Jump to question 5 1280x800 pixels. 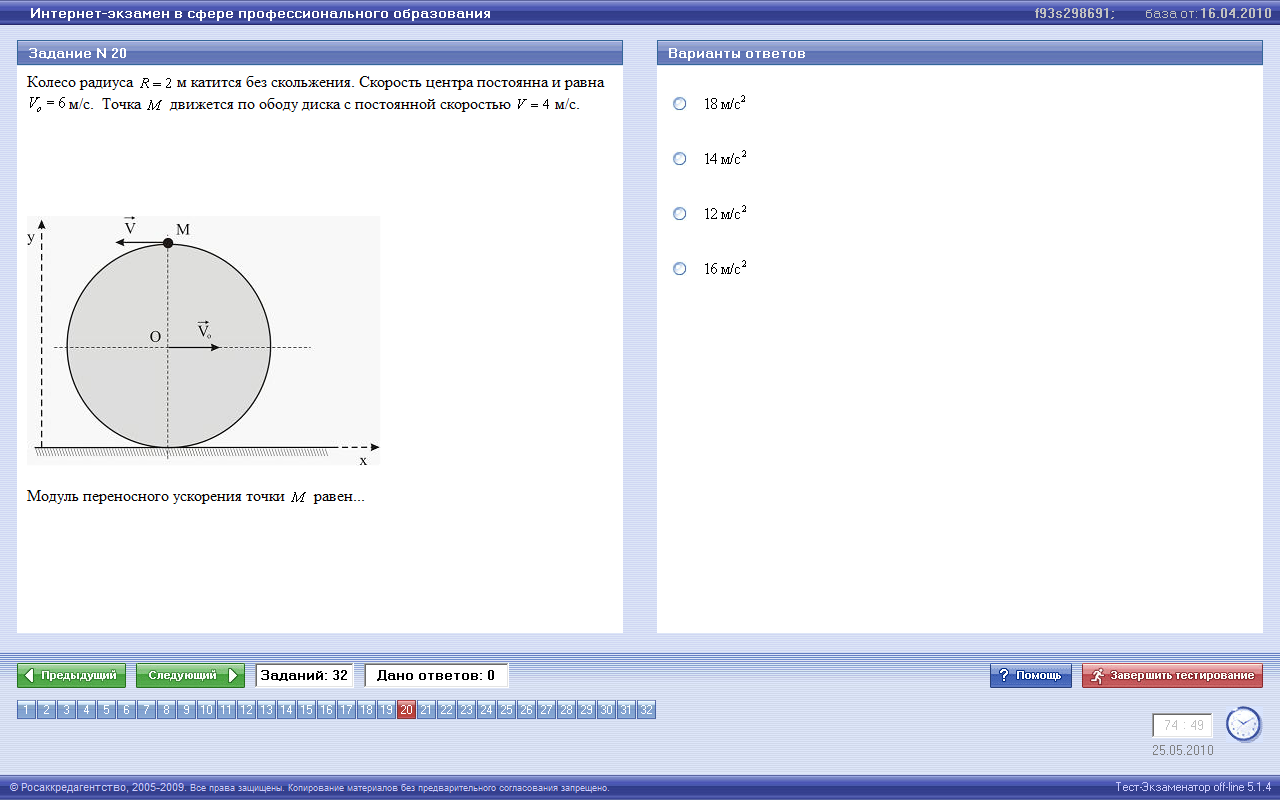(x=107, y=710)
